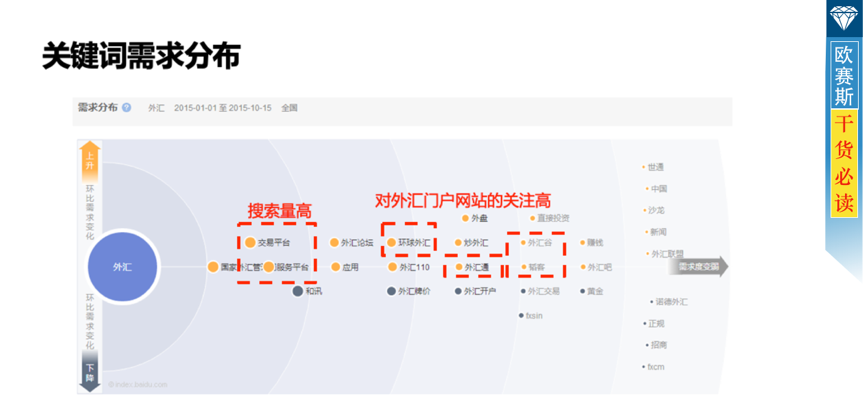Click the orange dot next to 外汇110
This screenshot has width=865, height=396.
pyautogui.click(x=392, y=267)
